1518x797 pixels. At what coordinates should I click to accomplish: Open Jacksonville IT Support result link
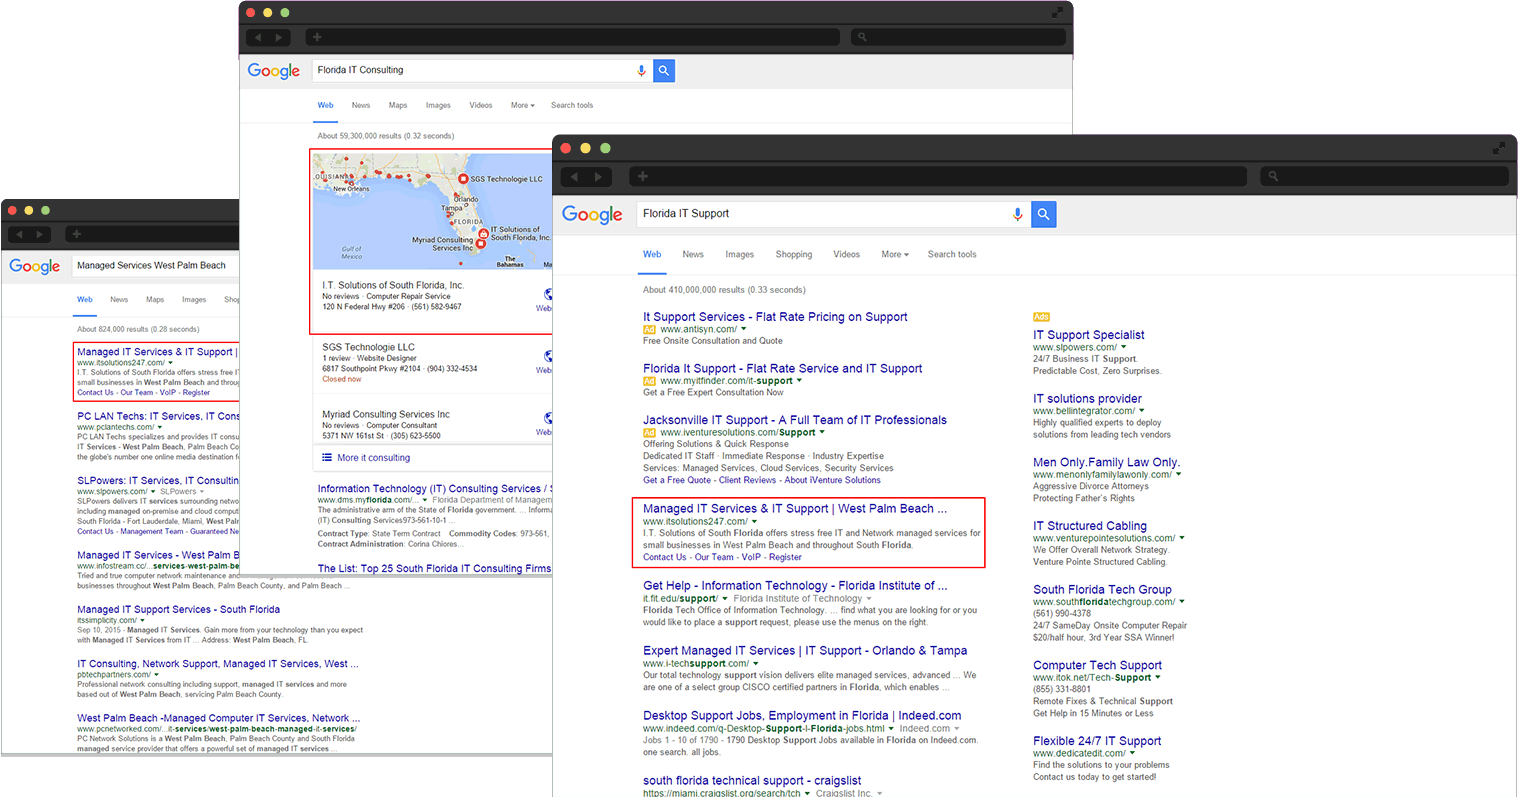click(x=795, y=420)
